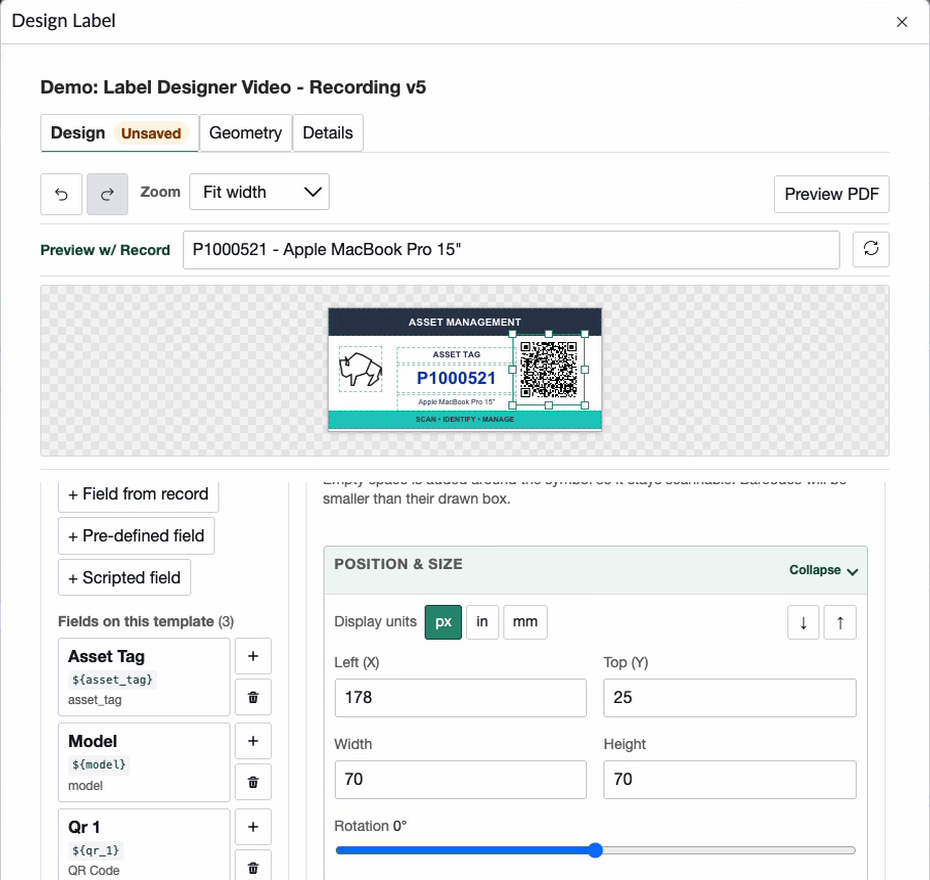Click the ASSET TAG caption on label
Image resolution: width=930 pixels, height=880 pixels.
[x=456, y=354]
